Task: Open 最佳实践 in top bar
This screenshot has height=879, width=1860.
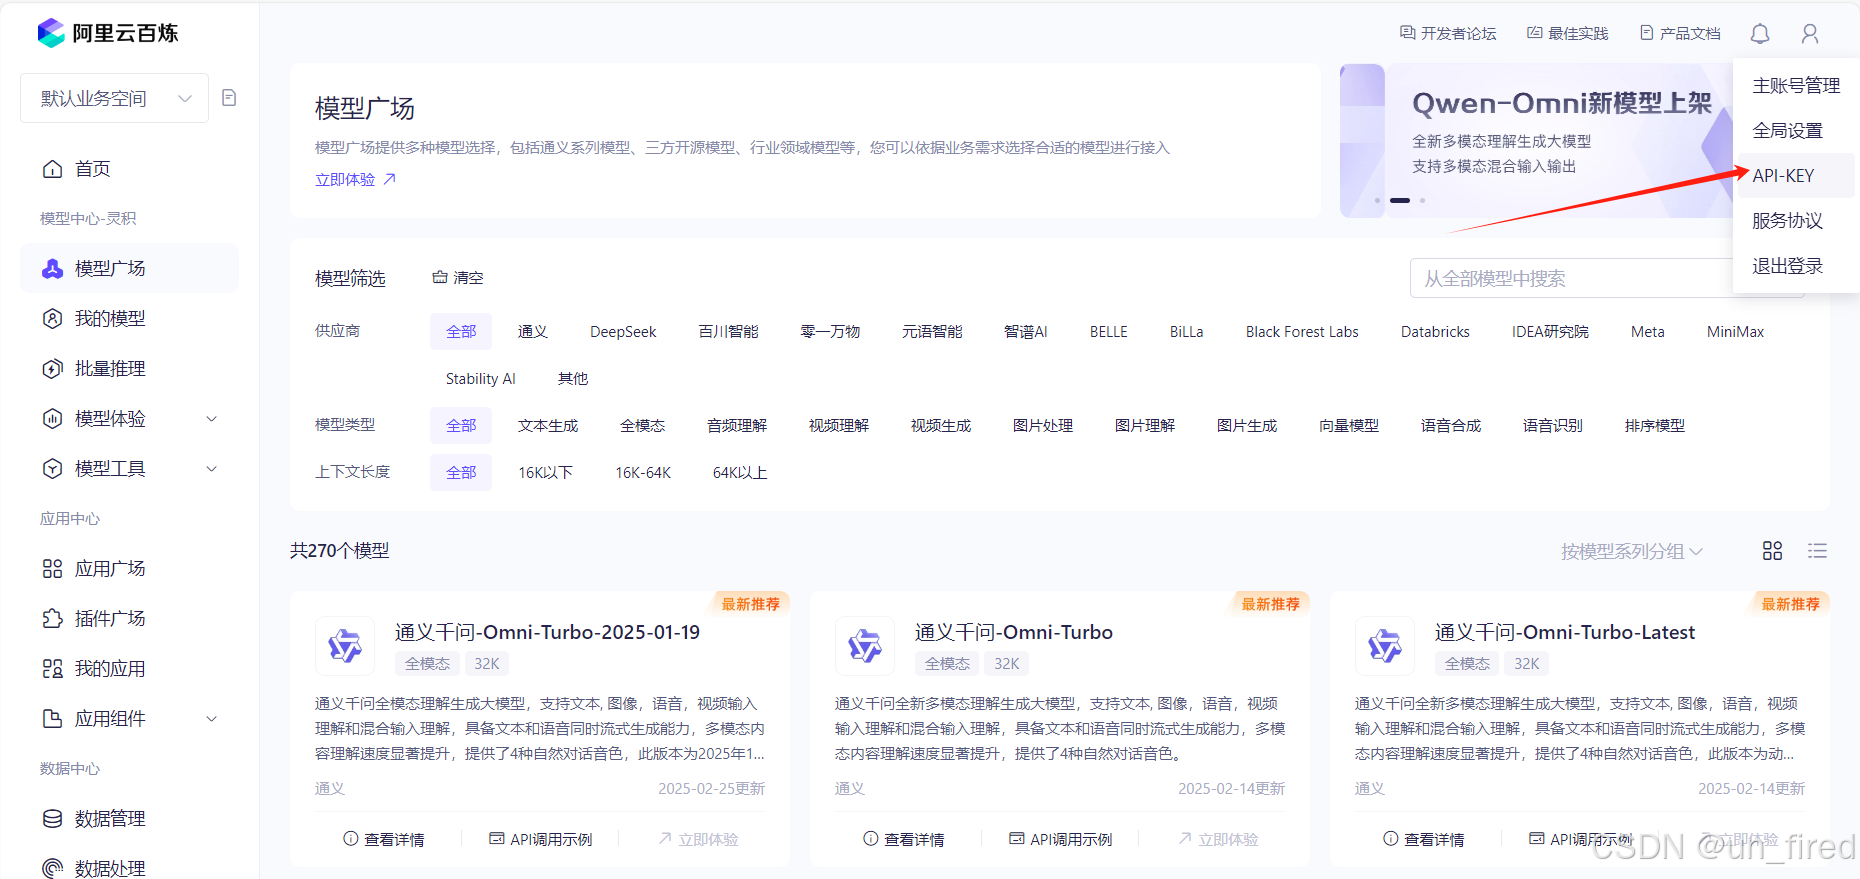Action: (1567, 33)
